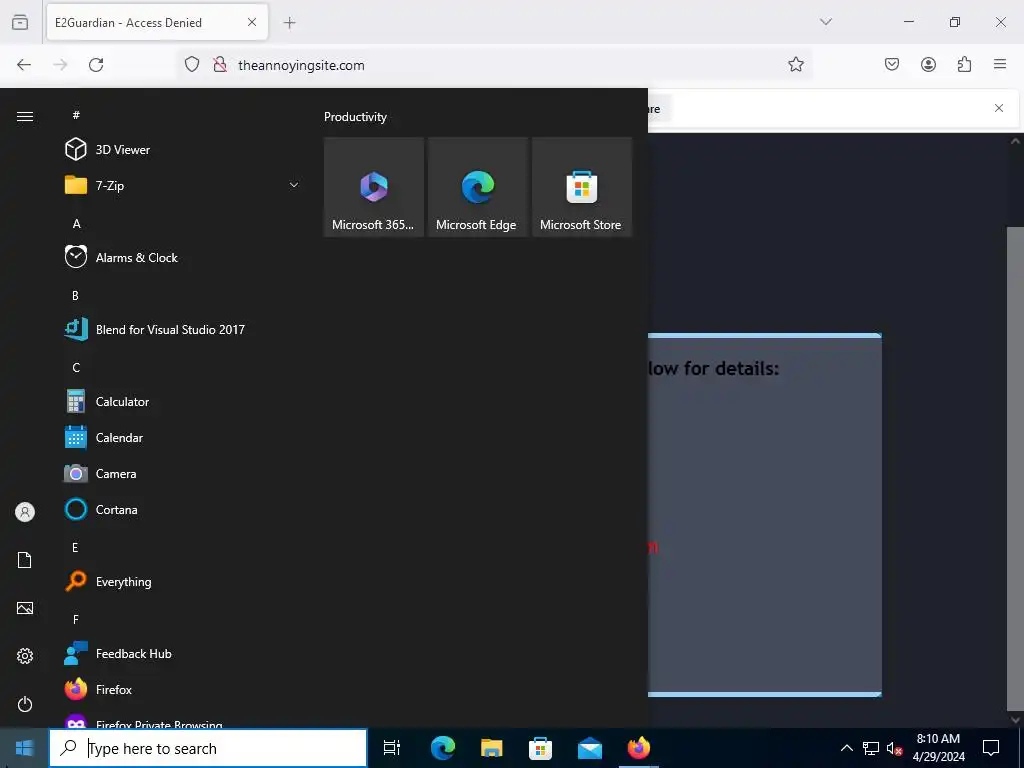Expand the 7-Zip folder chevron
Screen dimensions: 1024x768
coord(294,185)
